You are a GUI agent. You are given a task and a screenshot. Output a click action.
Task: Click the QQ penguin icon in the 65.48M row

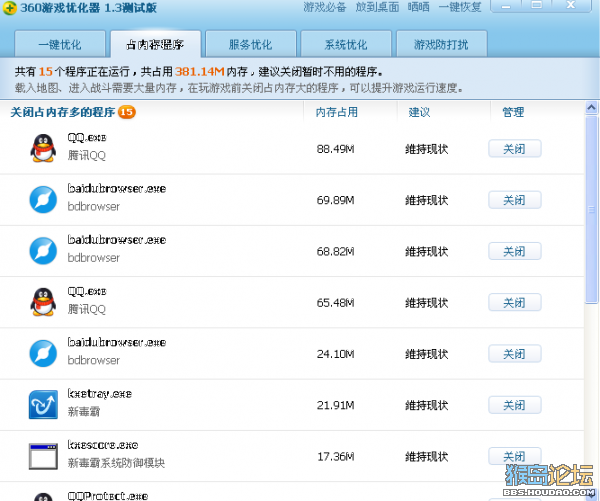(43, 302)
